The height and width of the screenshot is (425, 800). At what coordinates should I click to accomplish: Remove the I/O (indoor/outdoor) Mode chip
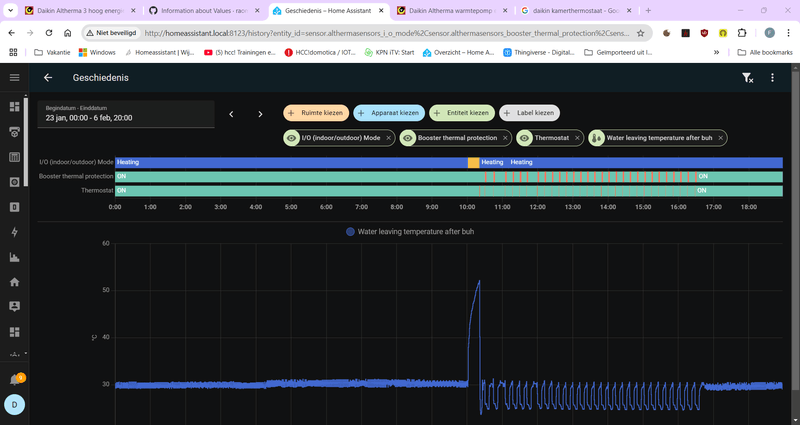click(x=388, y=138)
